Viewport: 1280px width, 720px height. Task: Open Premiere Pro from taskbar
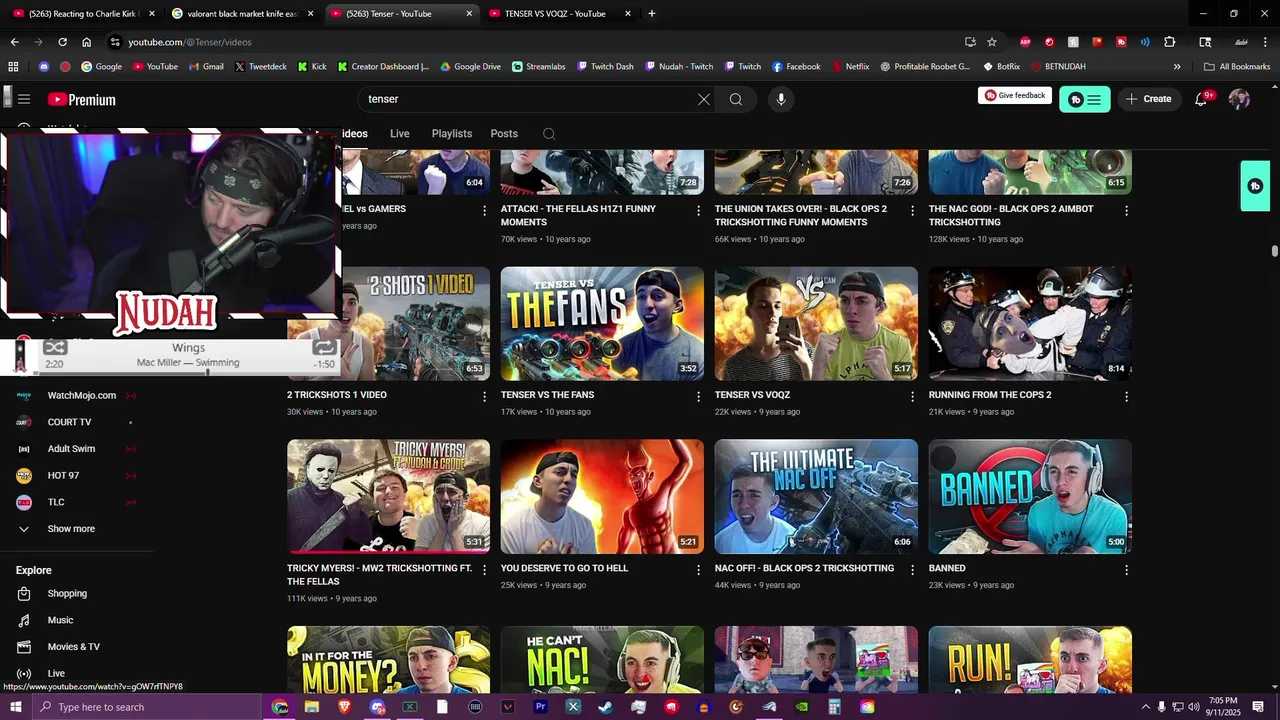[541, 707]
